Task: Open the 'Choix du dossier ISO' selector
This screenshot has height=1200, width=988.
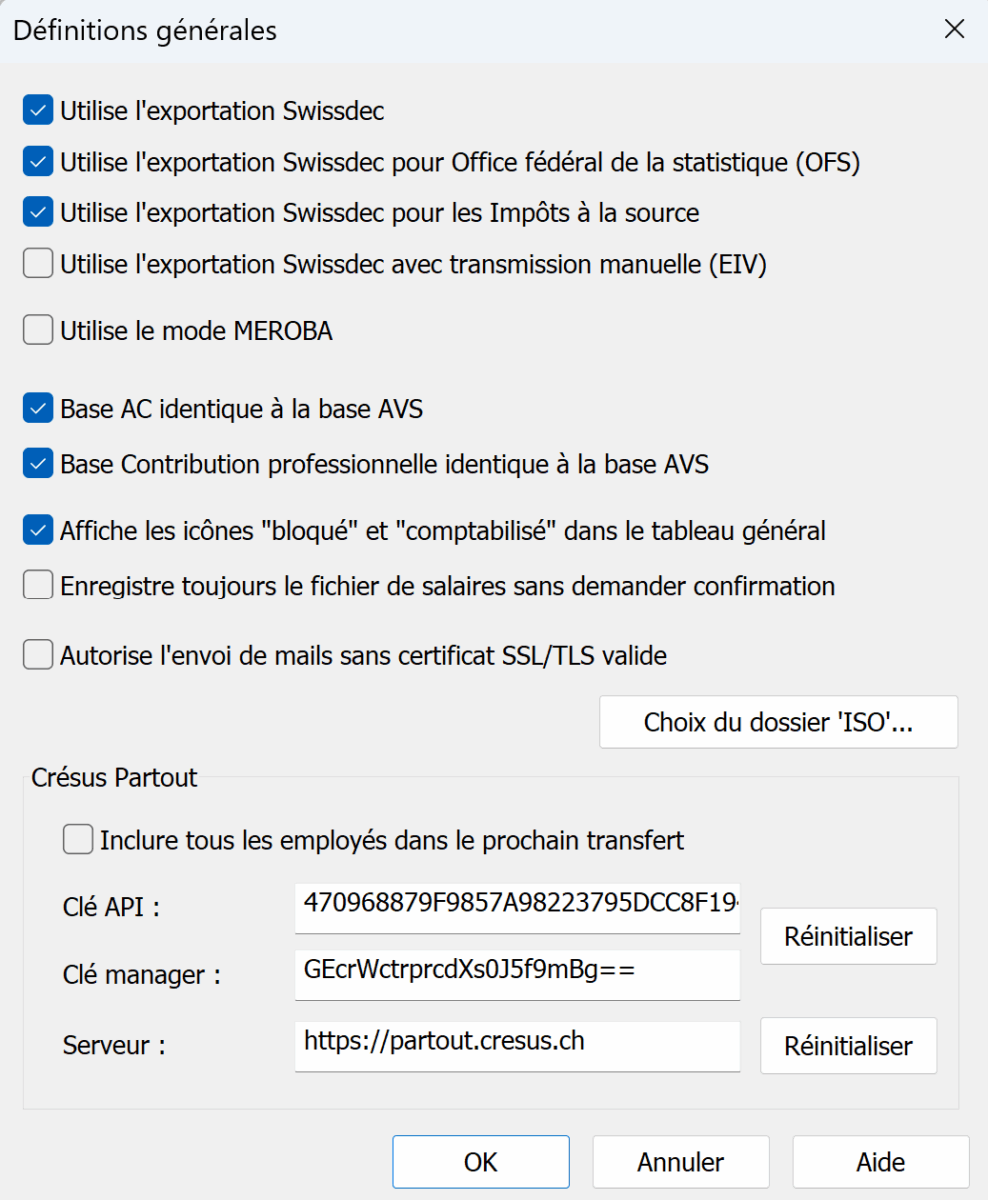Action: (778, 722)
